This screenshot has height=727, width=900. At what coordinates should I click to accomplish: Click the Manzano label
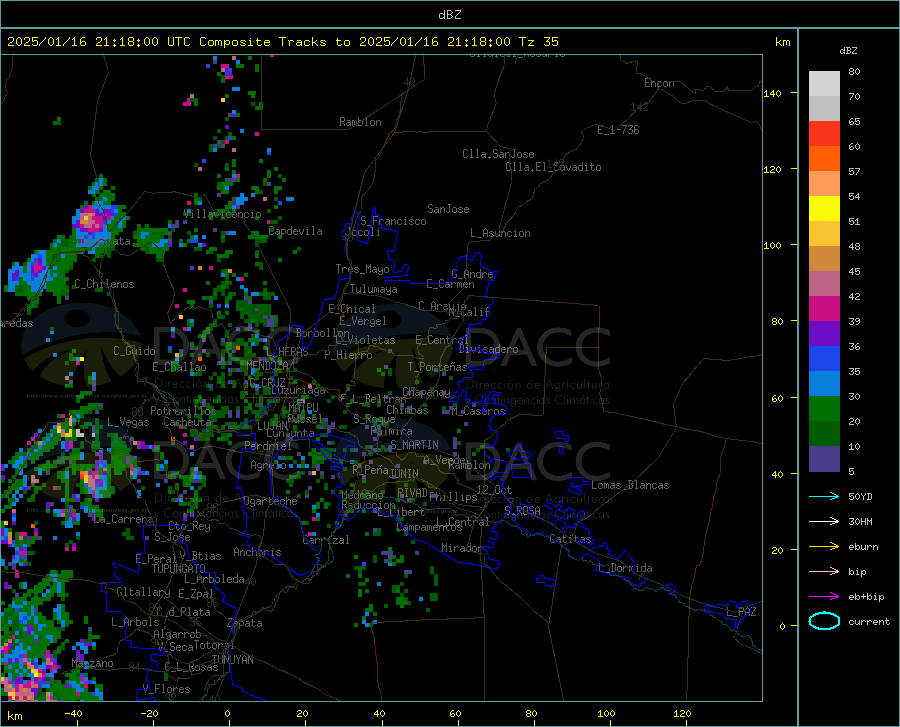pyautogui.click(x=92, y=663)
